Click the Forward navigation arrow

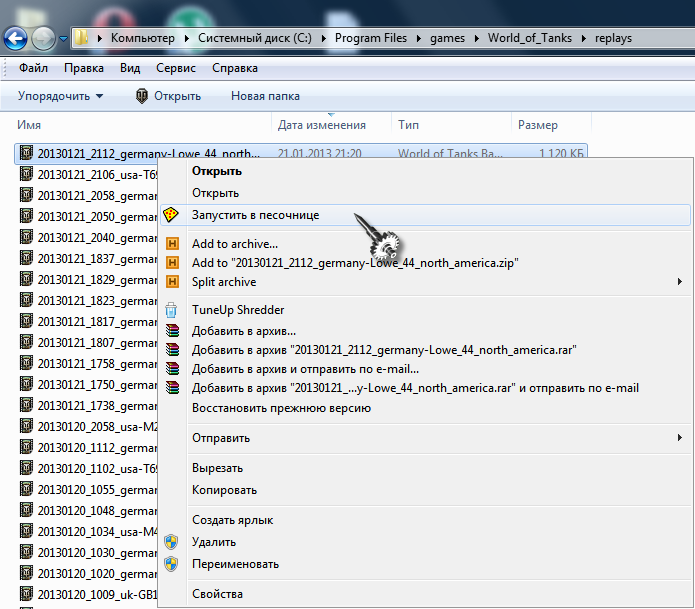[43, 39]
